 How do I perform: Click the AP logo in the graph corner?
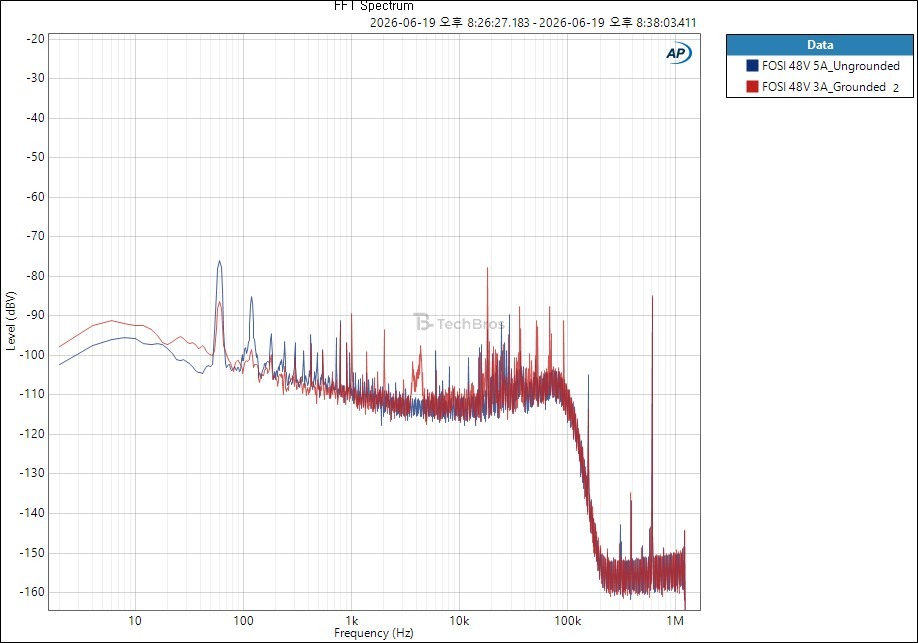pyautogui.click(x=679, y=53)
